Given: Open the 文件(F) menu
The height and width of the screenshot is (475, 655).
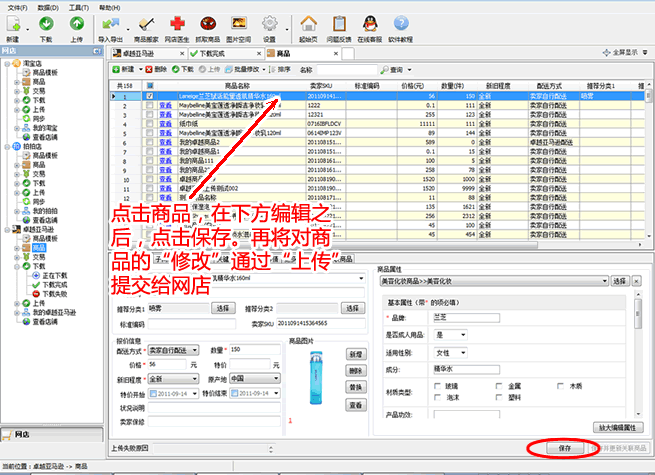Looking at the screenshot, I should [x=18, y=8].
